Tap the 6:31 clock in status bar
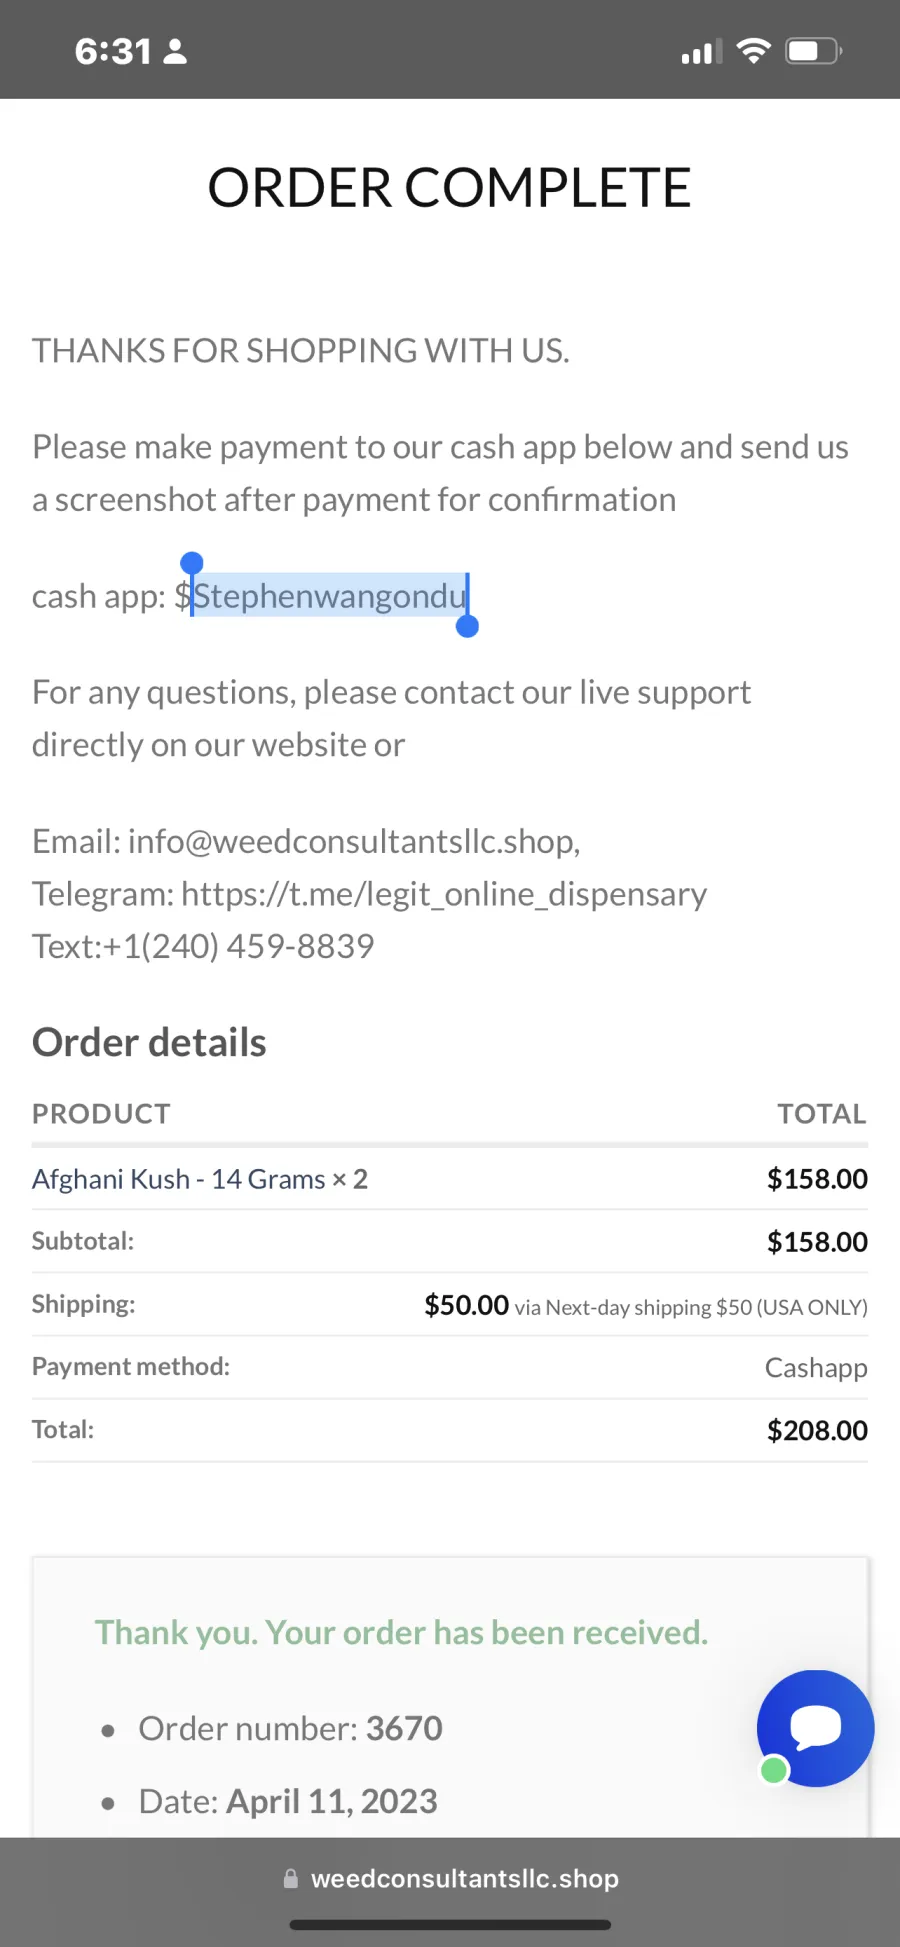Viewport: 900px width, 1947px height. (x=113, y=51)
